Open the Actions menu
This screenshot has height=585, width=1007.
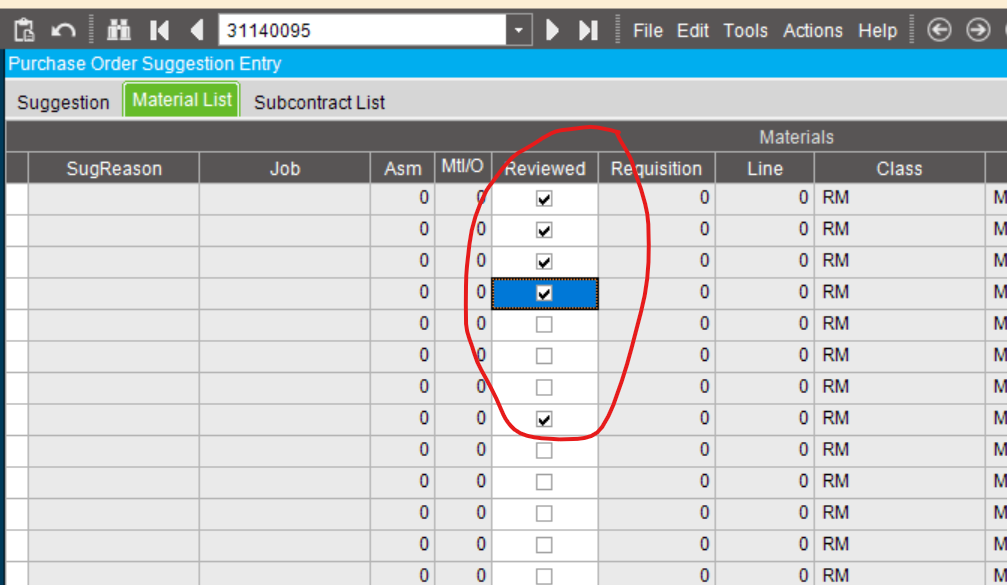(x=812, y=31)
